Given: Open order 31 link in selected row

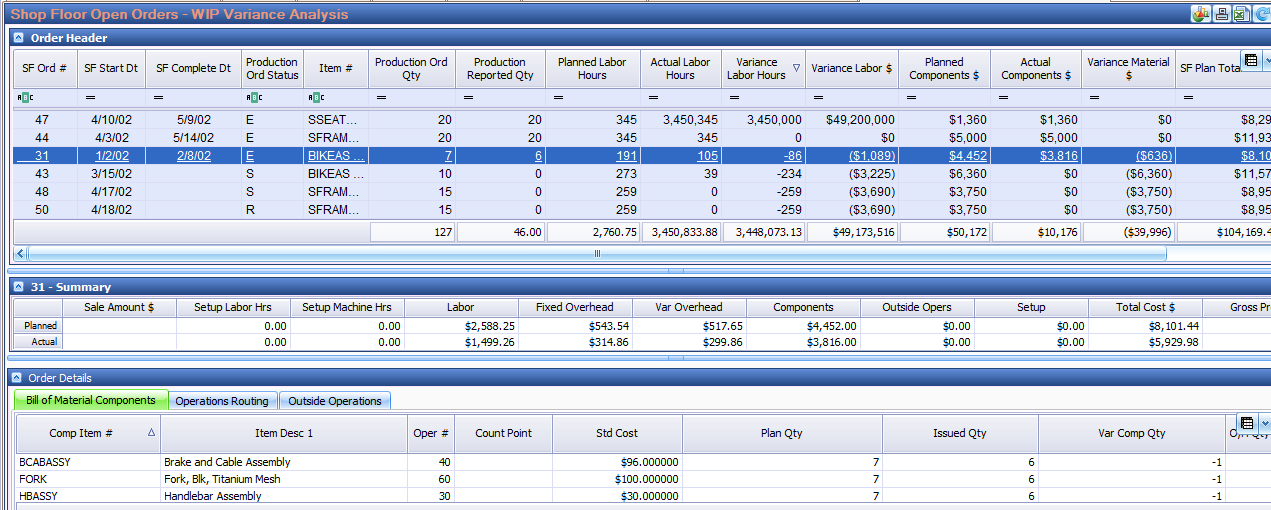Looking at the screenshot, I should click(42, 156).
